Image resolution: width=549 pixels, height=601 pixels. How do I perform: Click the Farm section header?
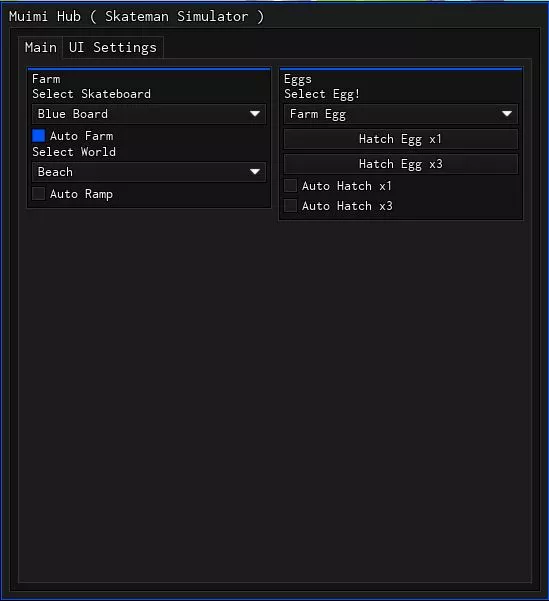click(x=46, y=79)
